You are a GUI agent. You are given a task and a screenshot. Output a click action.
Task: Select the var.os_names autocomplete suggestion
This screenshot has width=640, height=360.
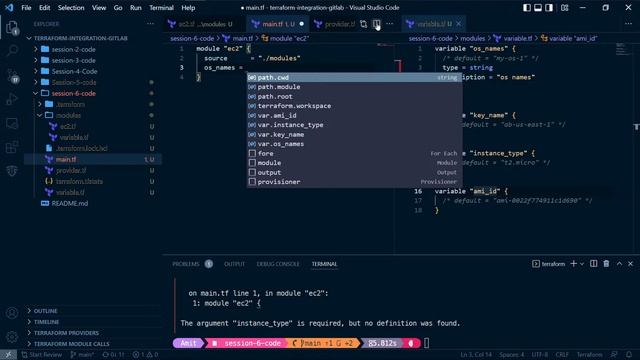[x=354, y=144]
